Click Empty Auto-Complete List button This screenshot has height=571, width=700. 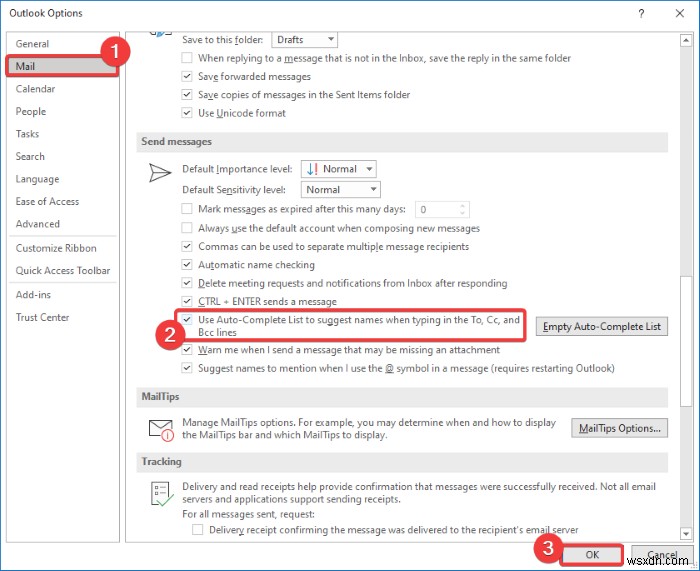[601, 326]
